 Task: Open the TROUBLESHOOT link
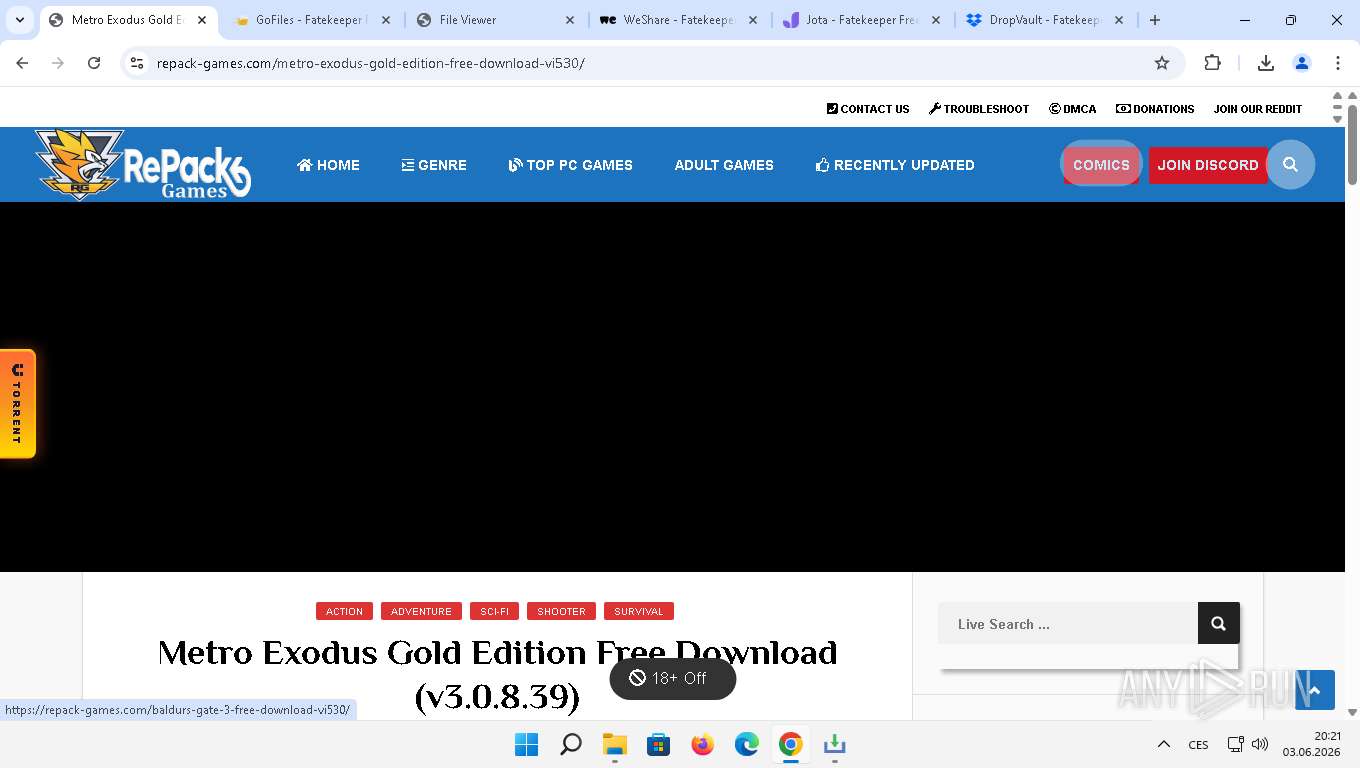[979, 109]
